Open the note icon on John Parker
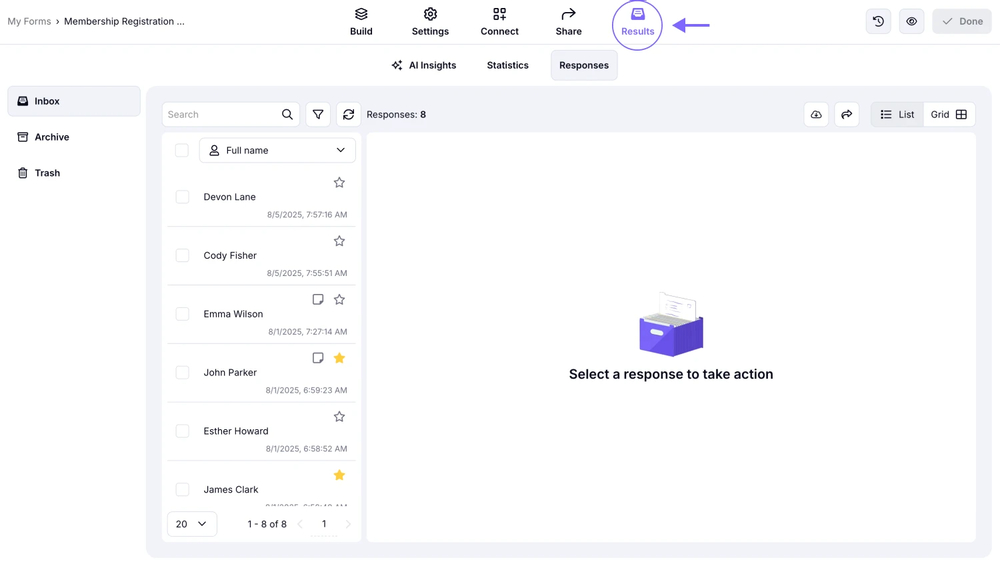1000x564 pixels. pos(318,358)
